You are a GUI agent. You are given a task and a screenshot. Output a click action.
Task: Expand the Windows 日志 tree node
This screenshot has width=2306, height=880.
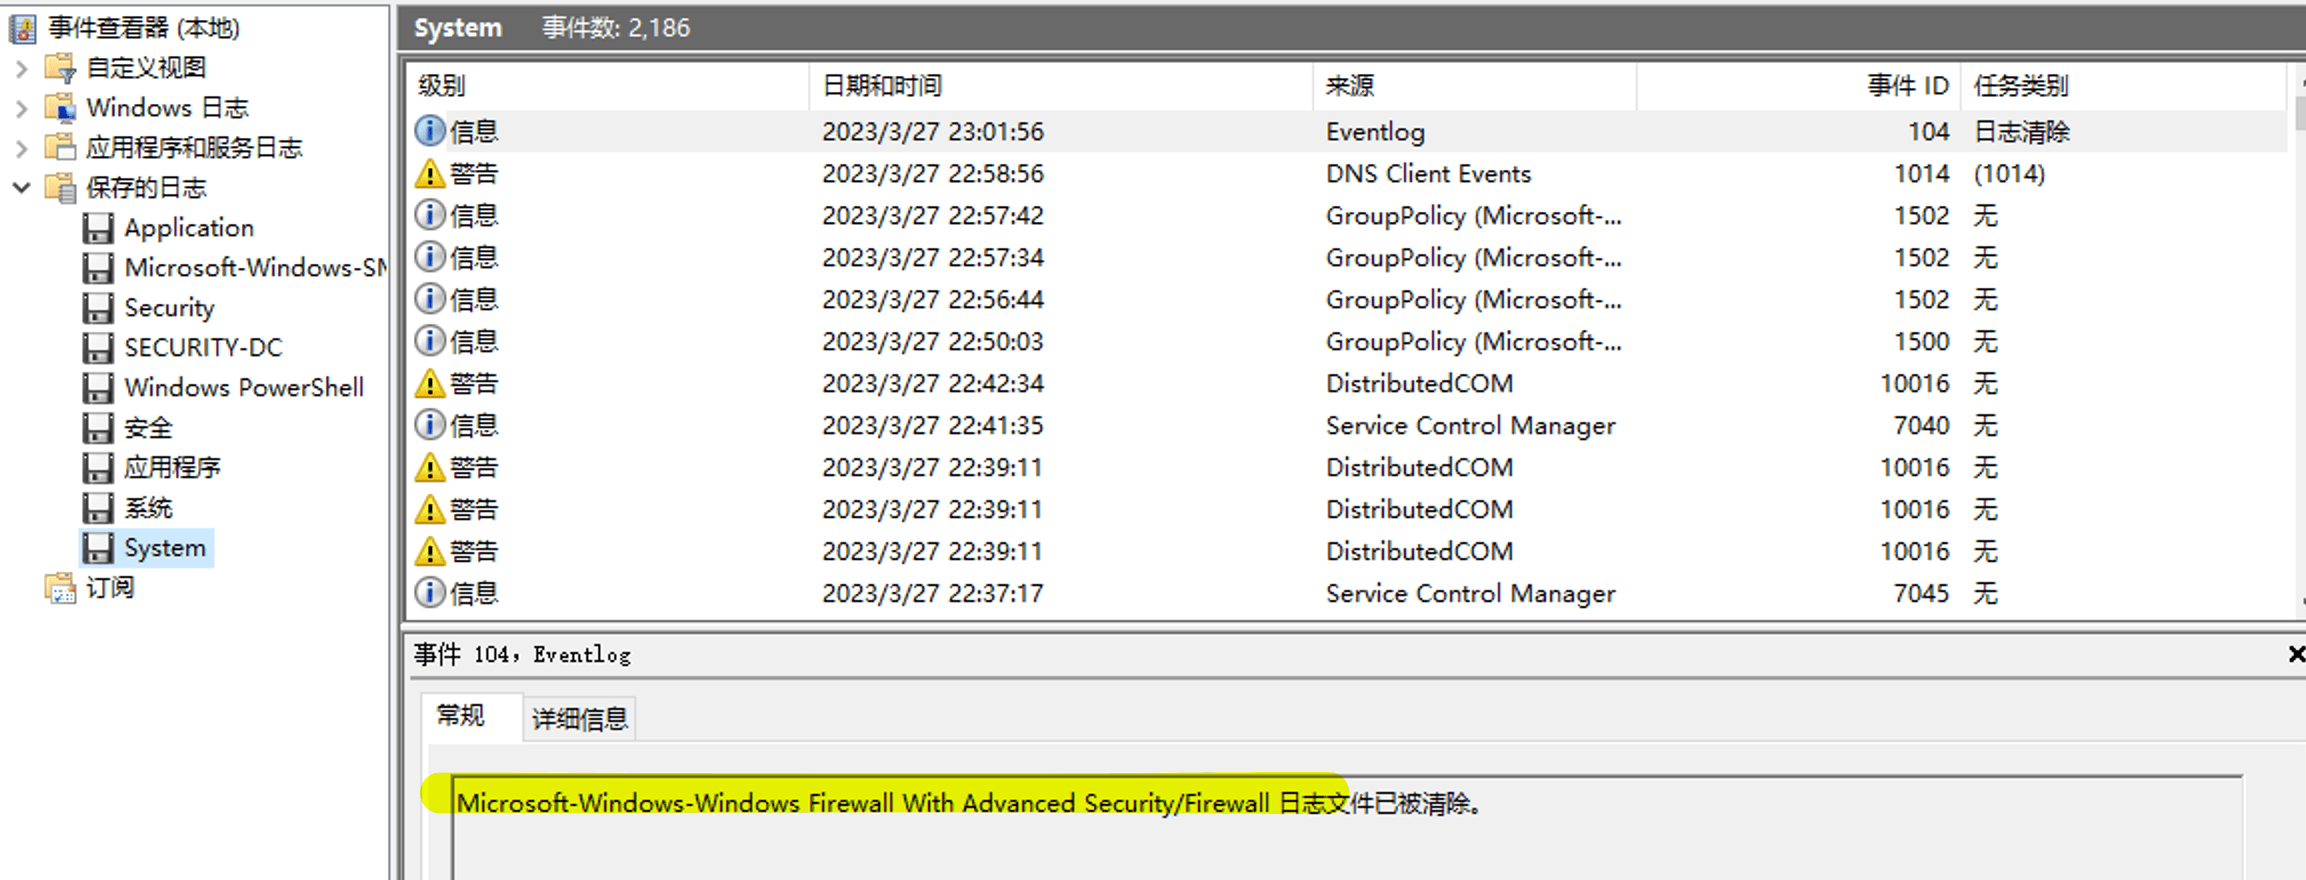pos(22,108)
